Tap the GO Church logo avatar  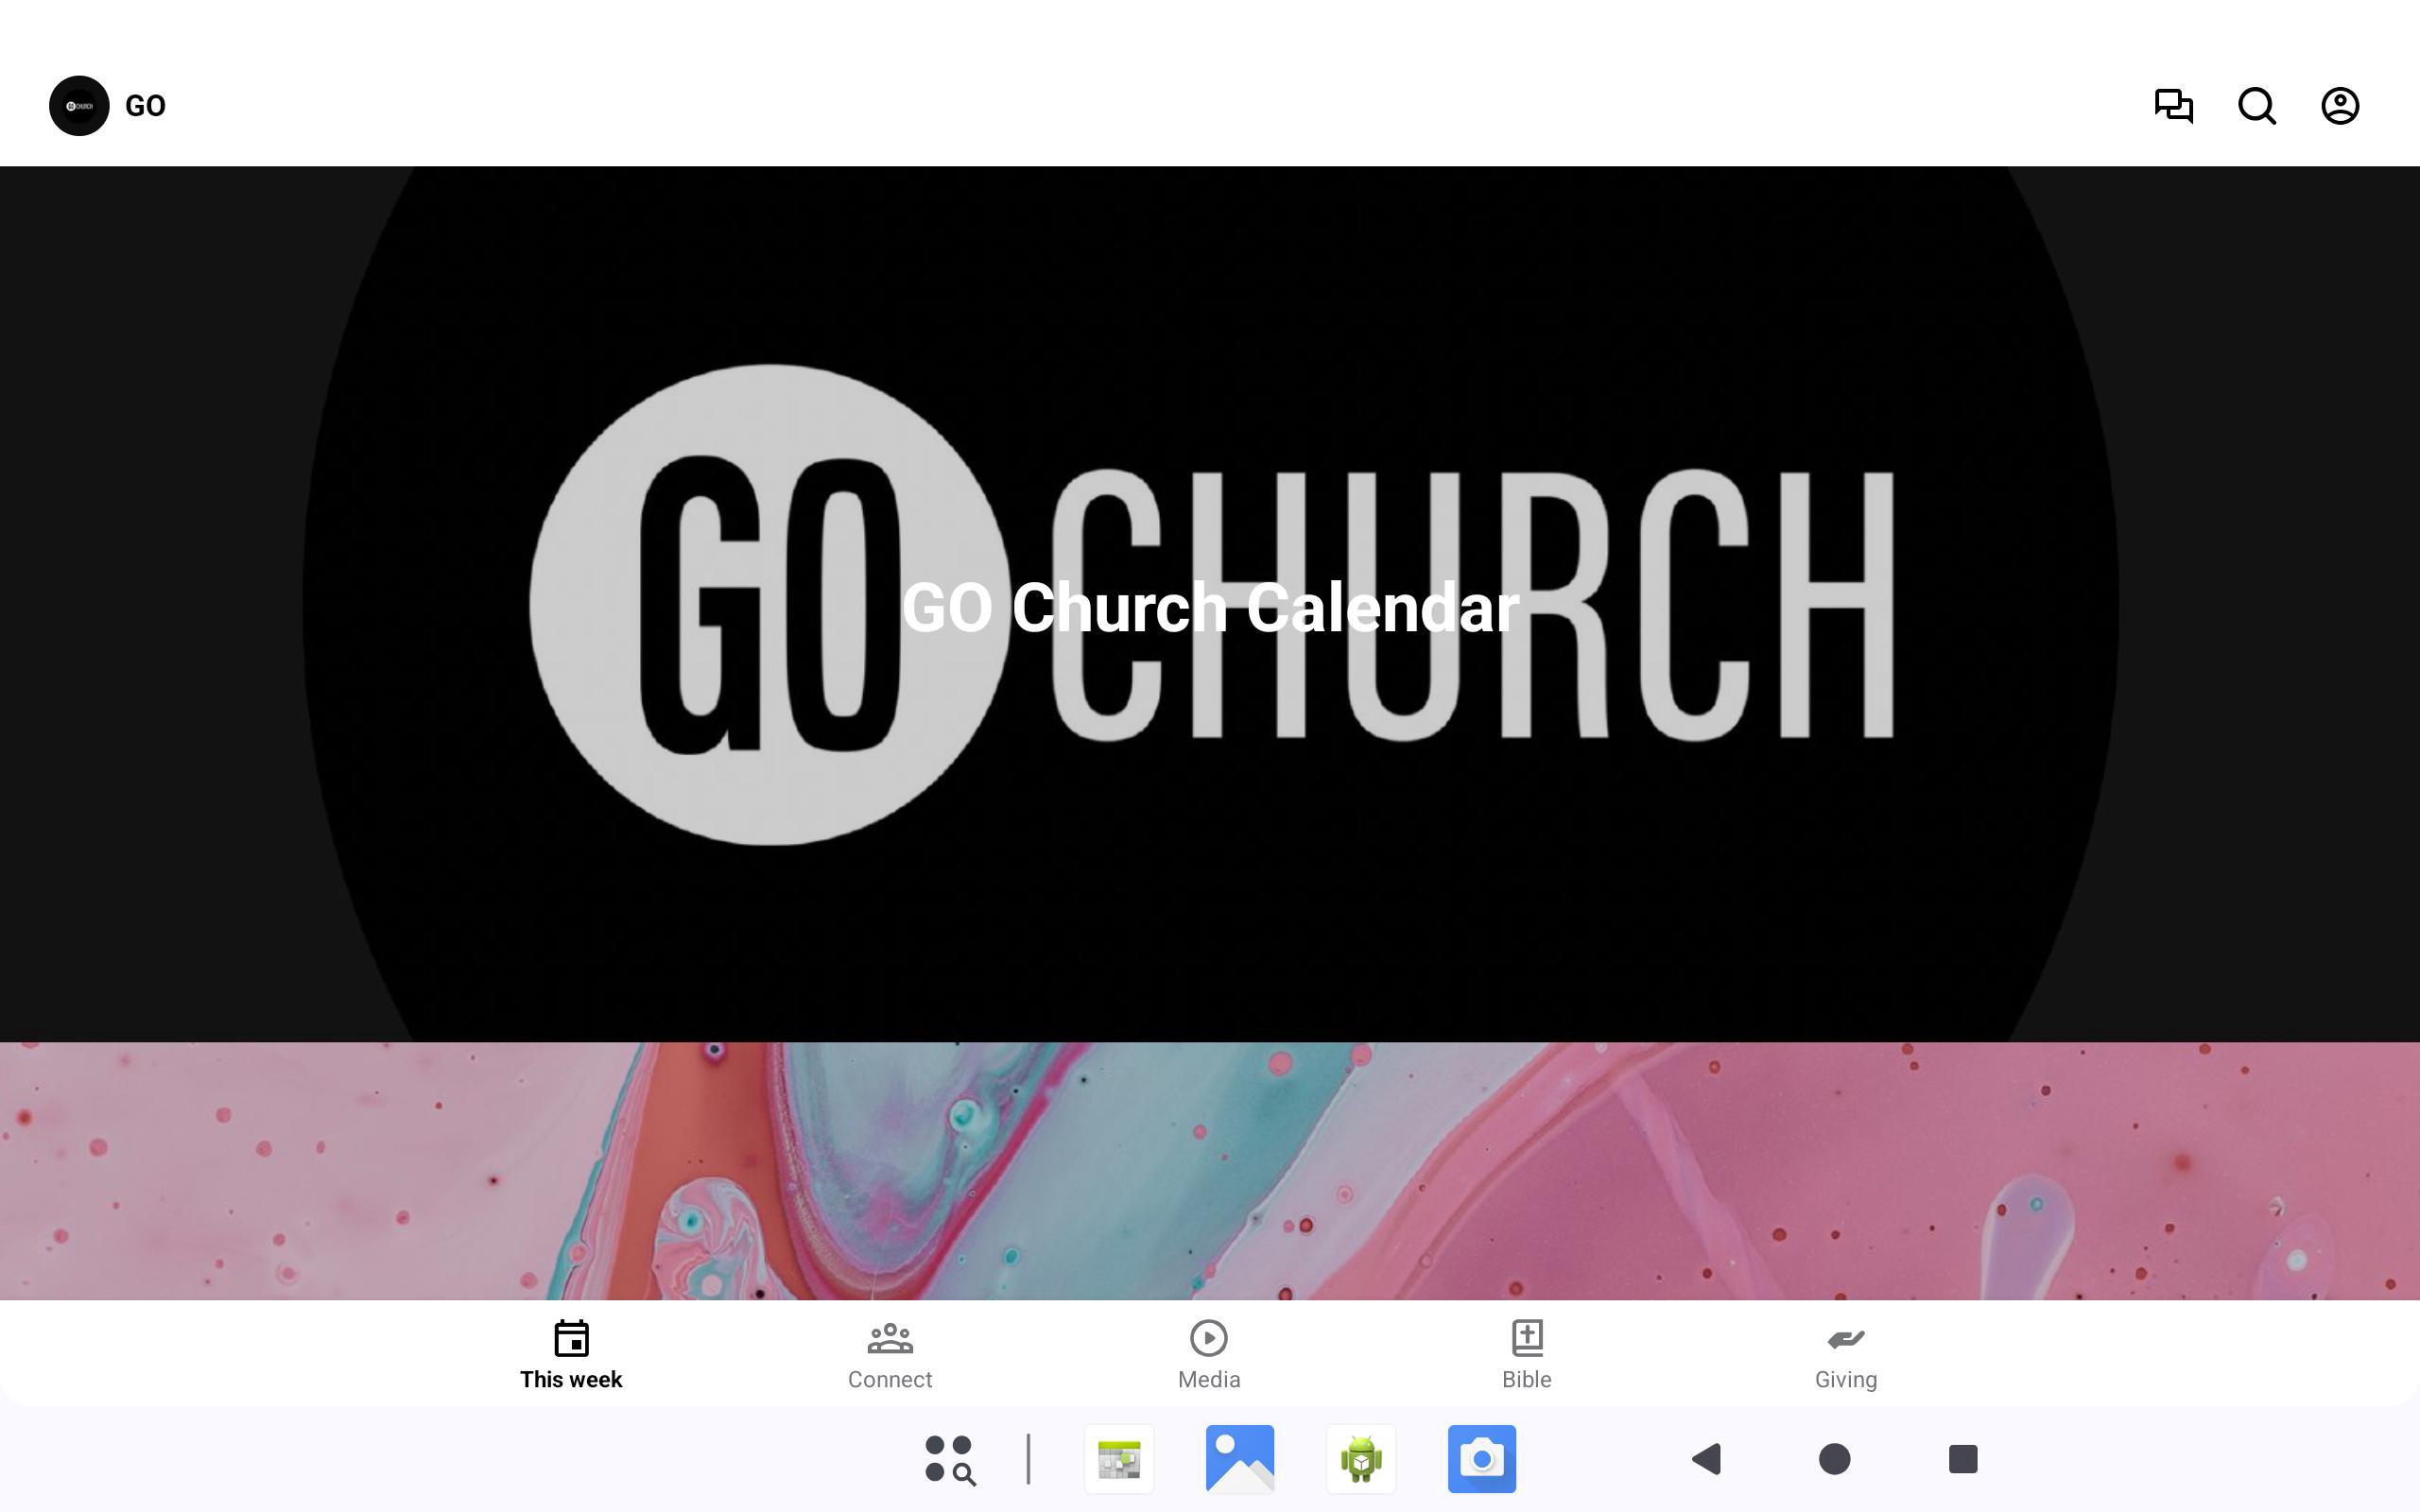[x=79, y=106]
